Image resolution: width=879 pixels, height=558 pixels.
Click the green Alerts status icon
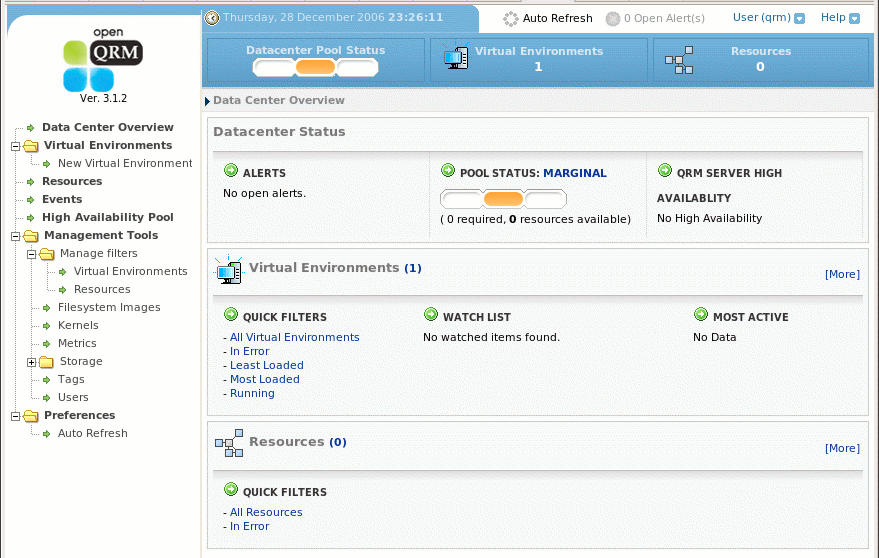coord(231,172)
